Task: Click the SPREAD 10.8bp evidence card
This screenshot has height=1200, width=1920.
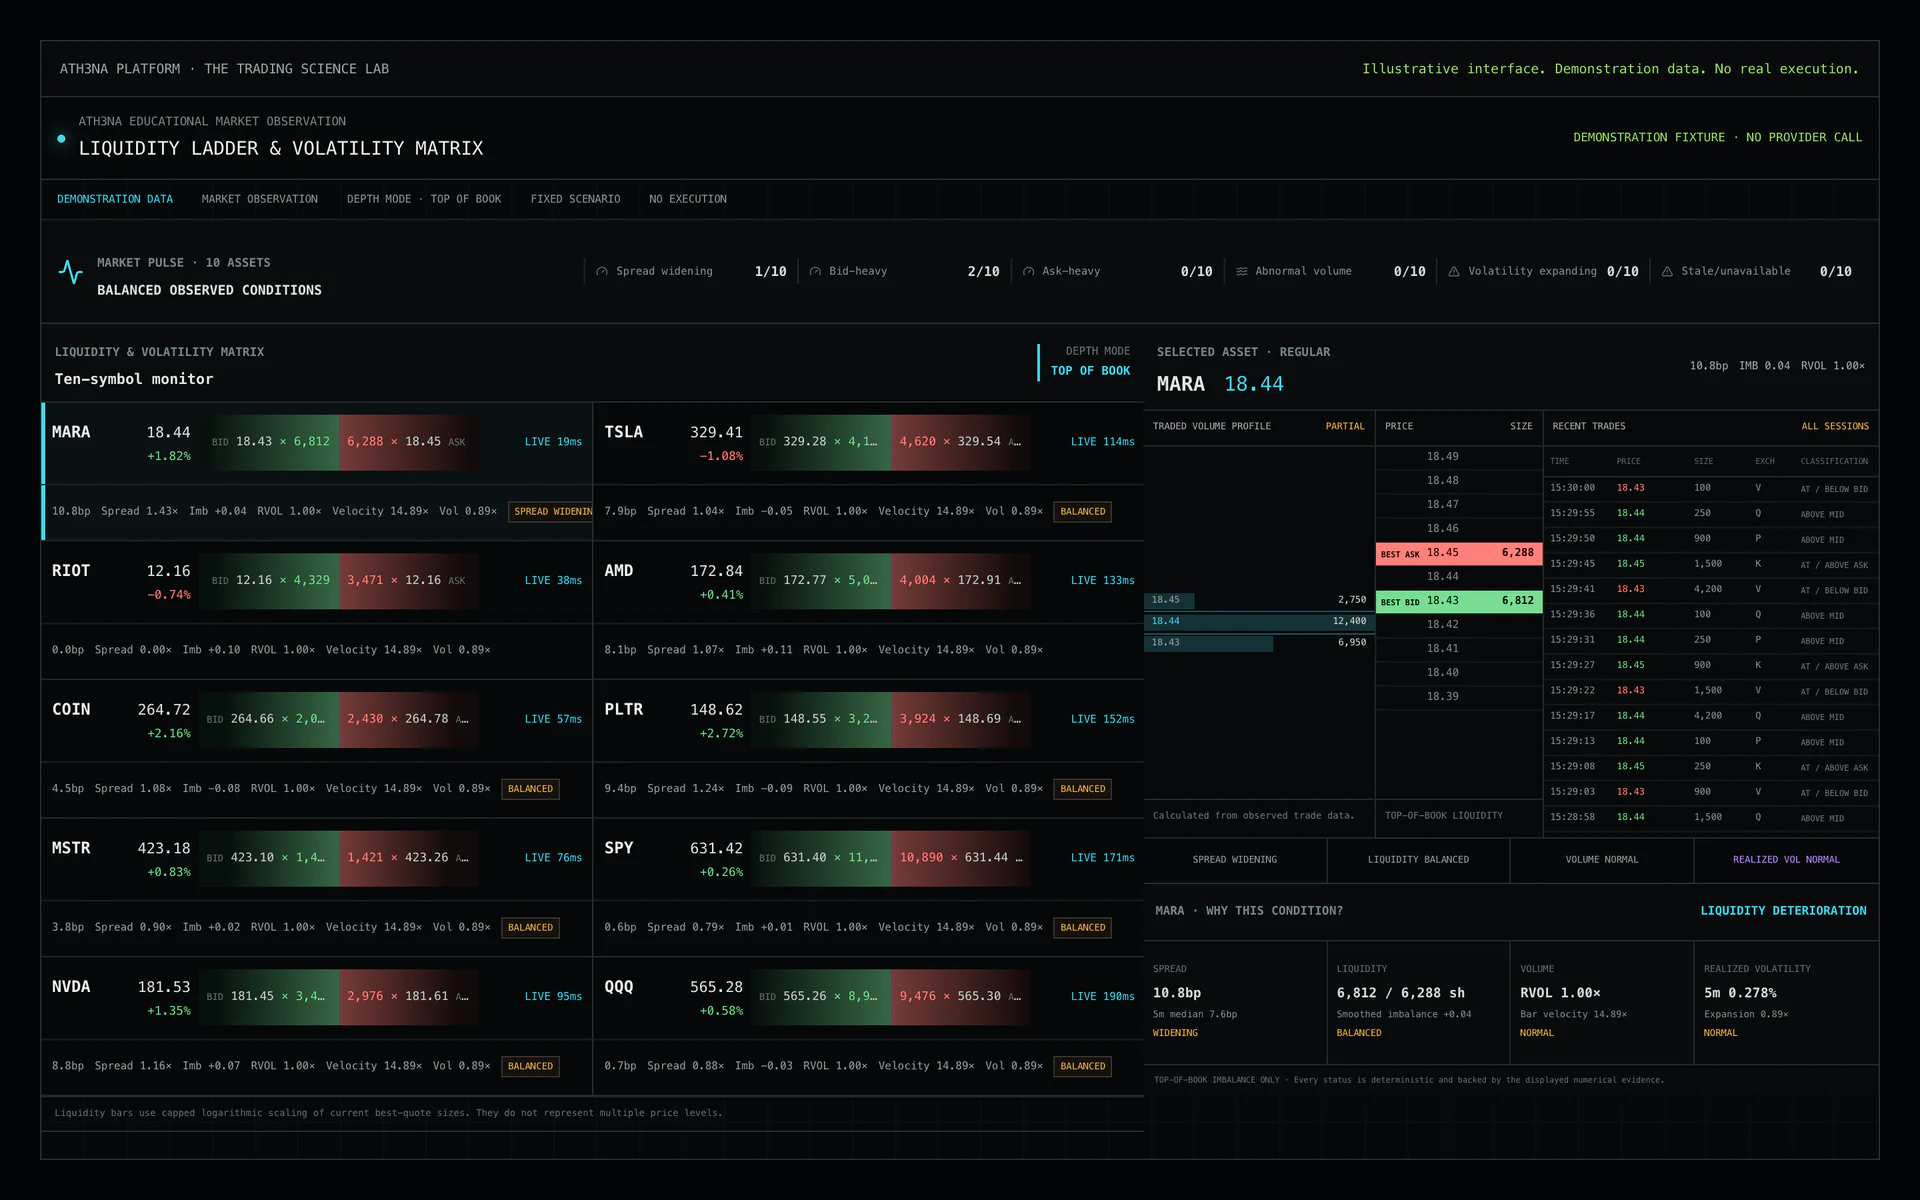Action: pos(1235,1002)
